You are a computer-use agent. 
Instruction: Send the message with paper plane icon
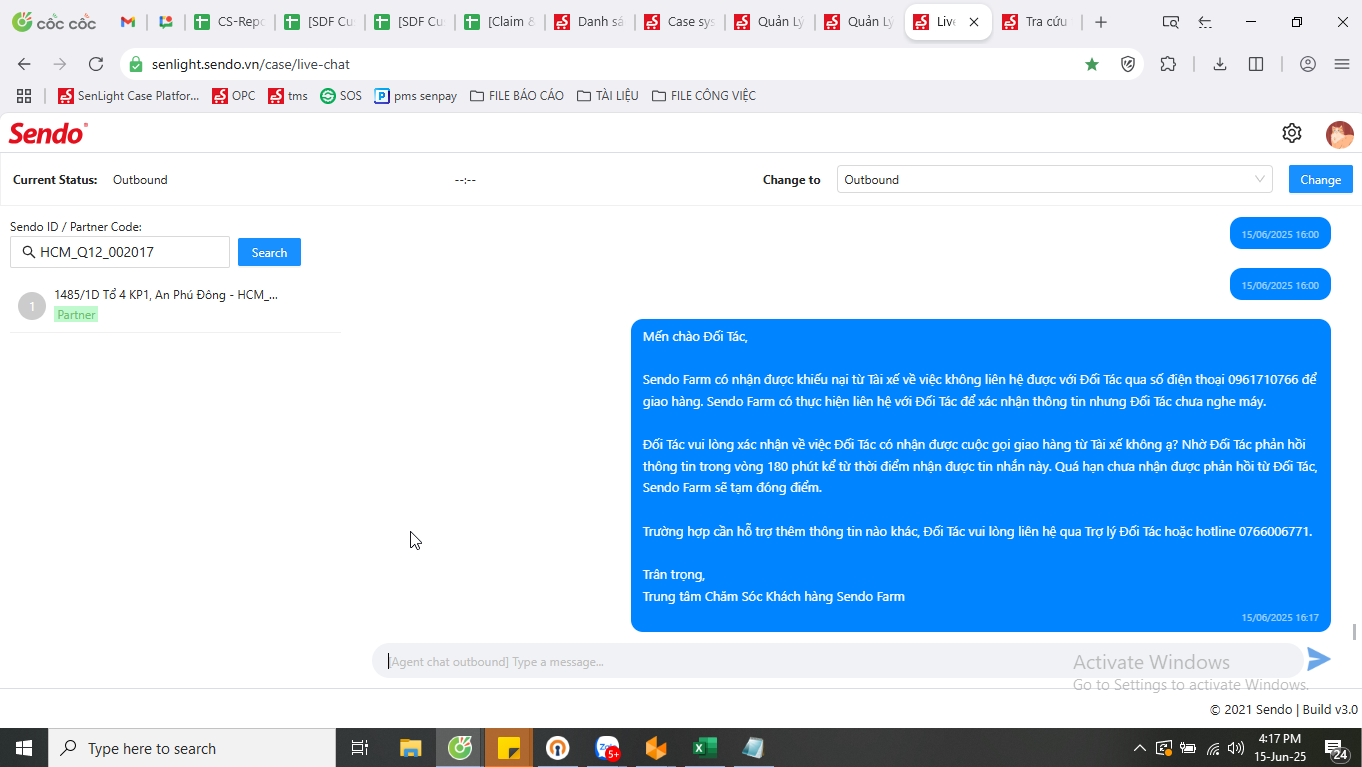1319,659
